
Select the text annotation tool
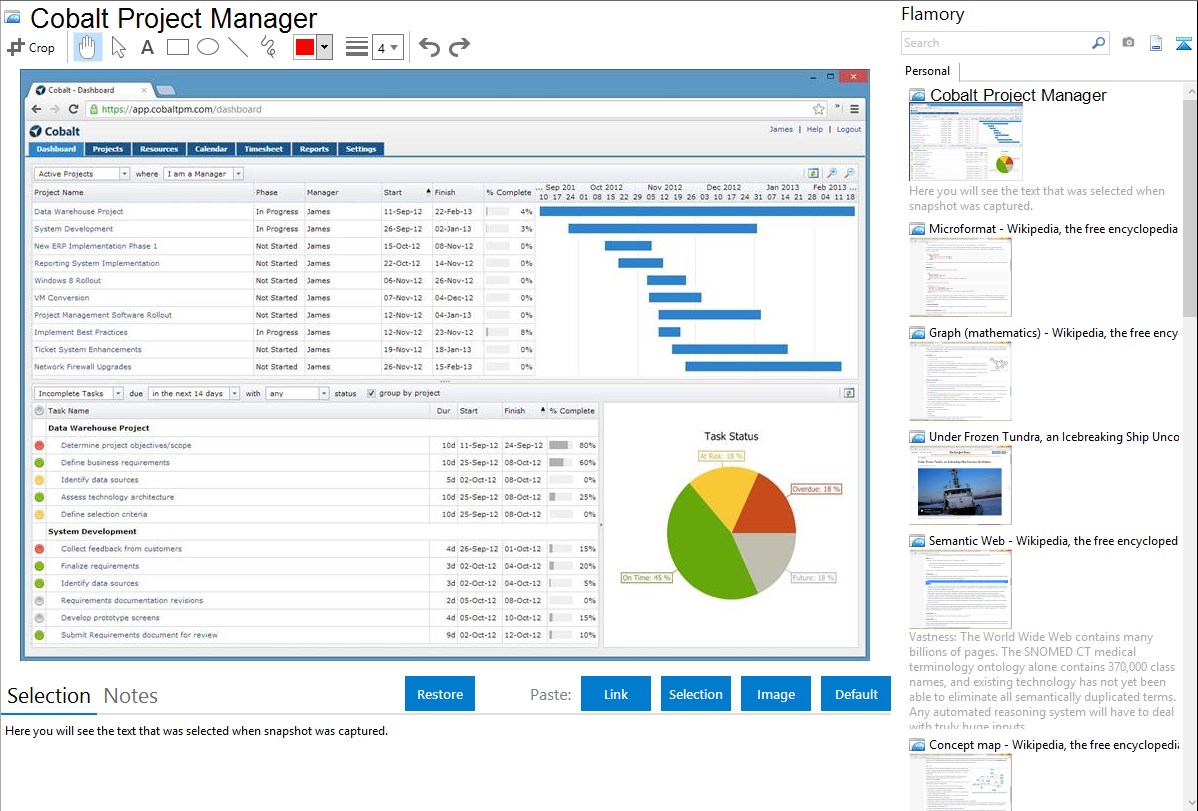[x=147, y=47]
